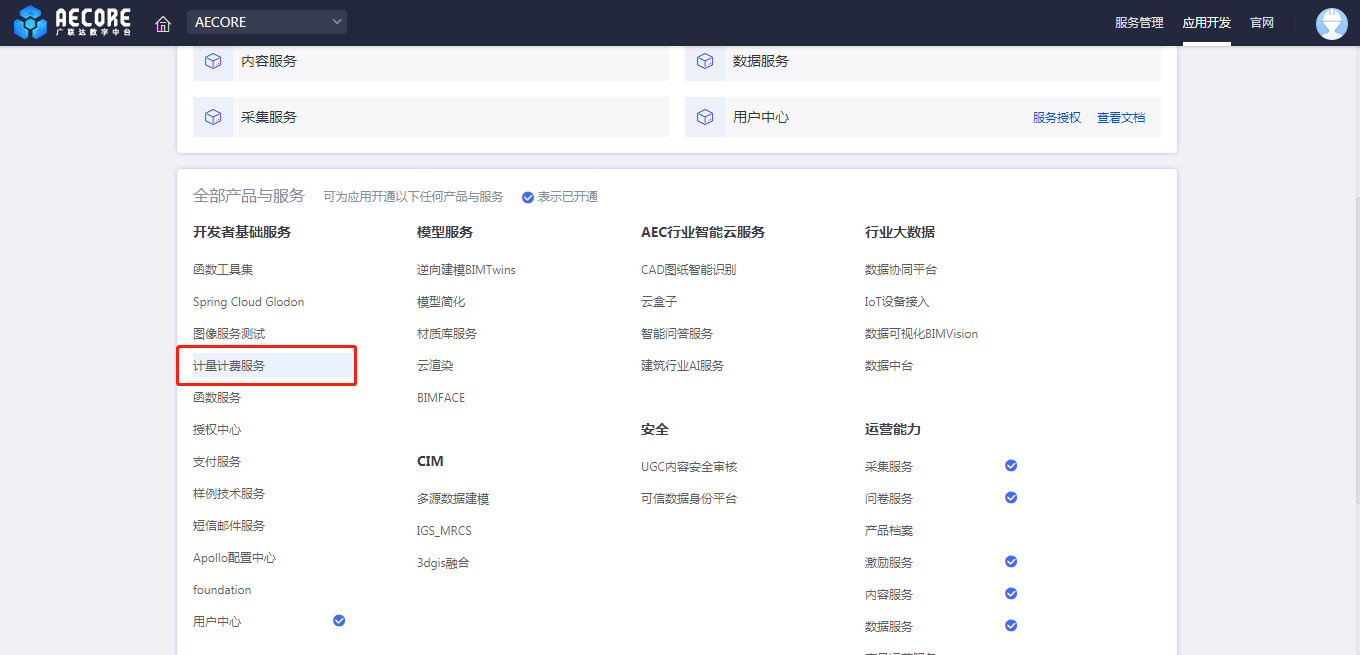Click the 用户中心 card label at top
The image size is (1360, 655).
[761, 117]
